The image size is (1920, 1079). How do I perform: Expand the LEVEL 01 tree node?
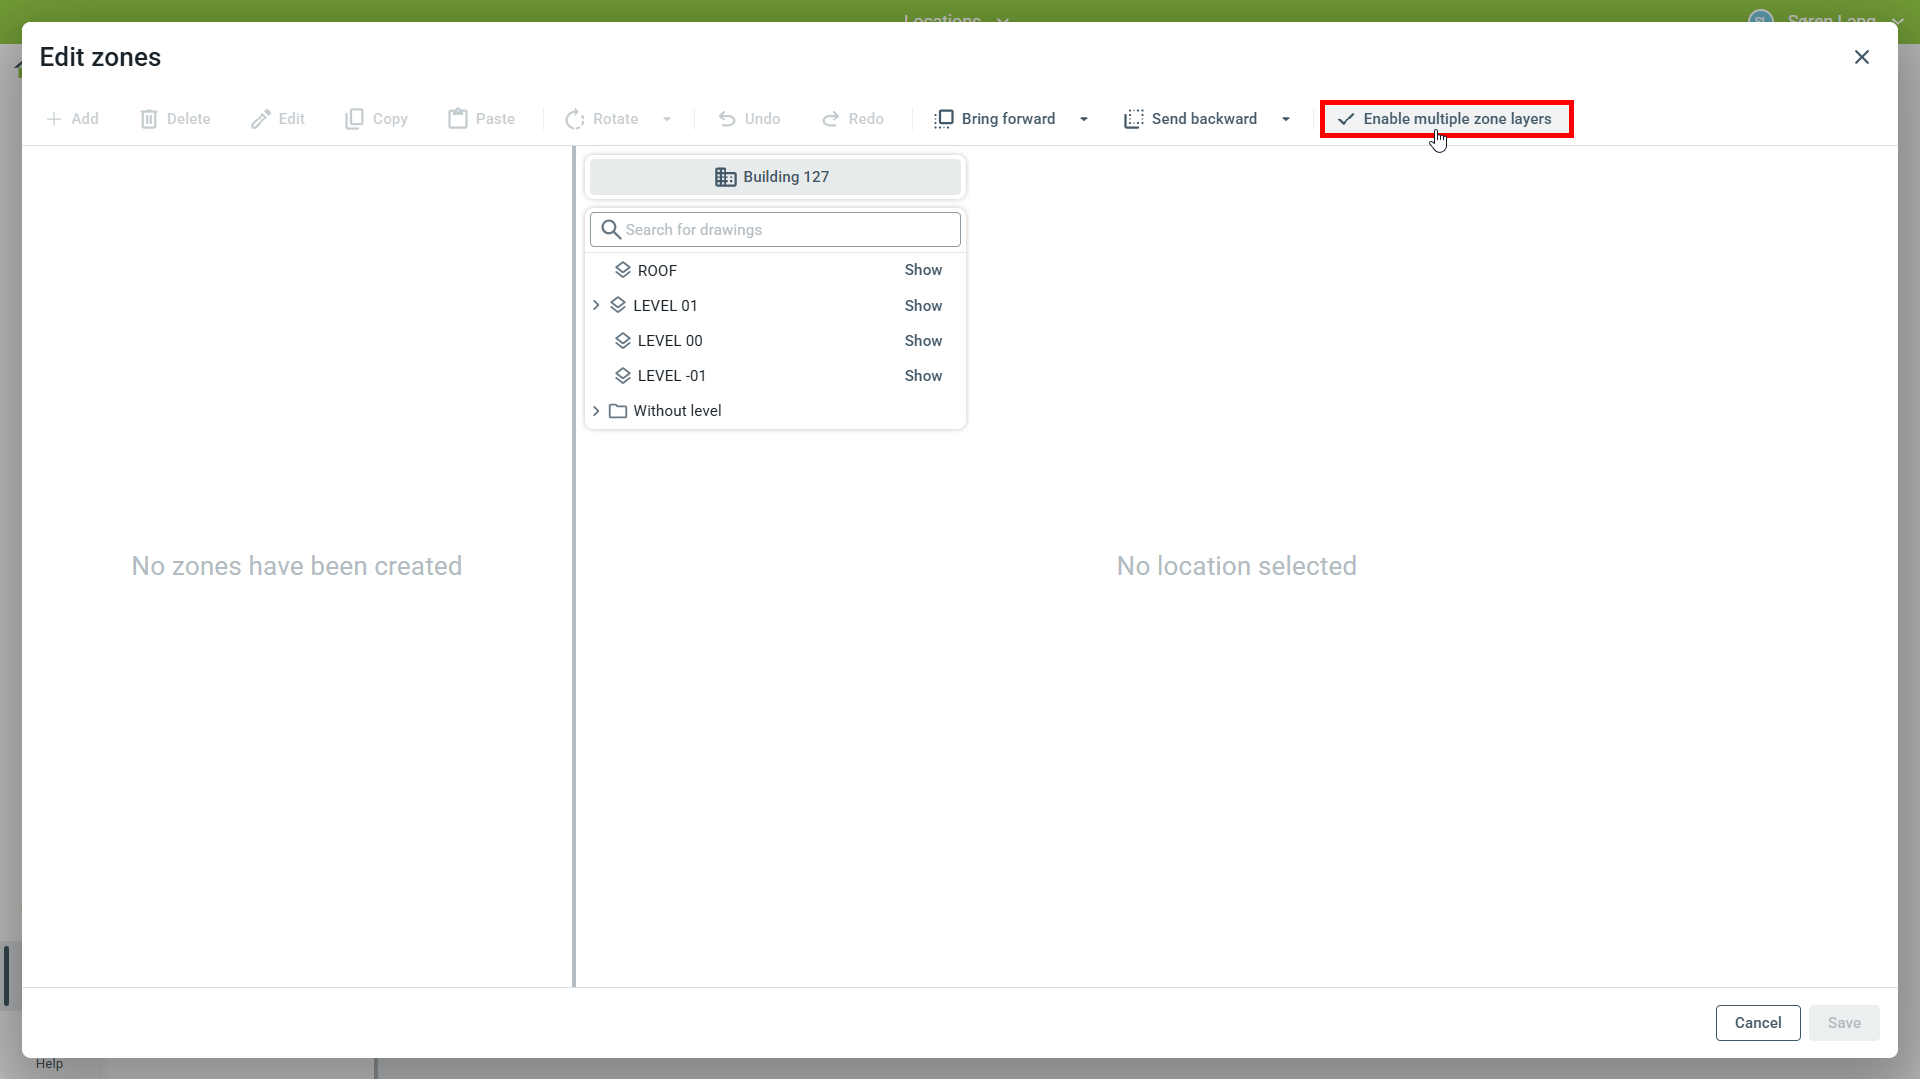(597, 306)
